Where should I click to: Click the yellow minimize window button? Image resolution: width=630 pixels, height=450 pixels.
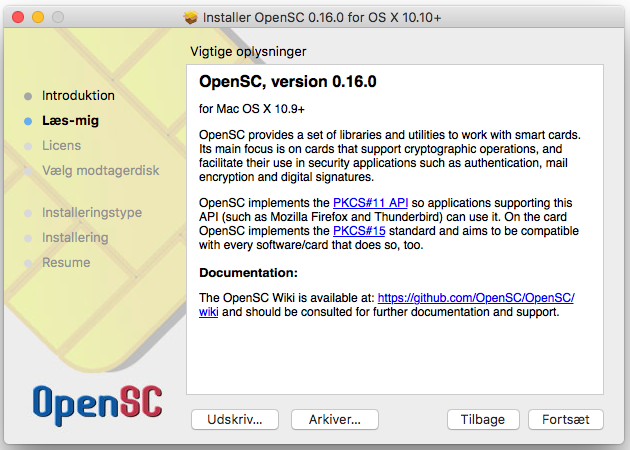pyautogui.click(x=38, y=17)
